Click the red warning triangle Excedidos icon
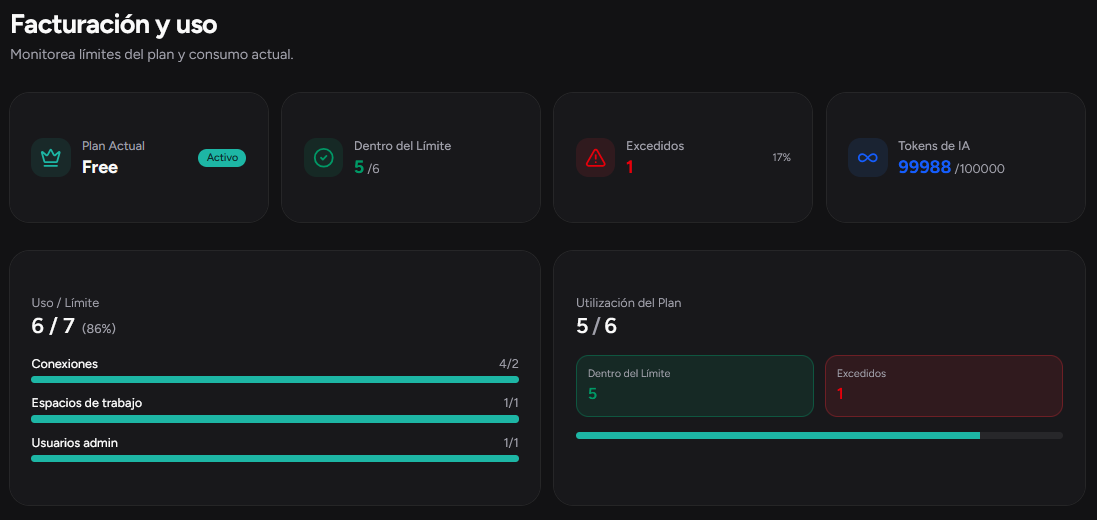Screen dimensions: 1097x520 coord(595,157)
